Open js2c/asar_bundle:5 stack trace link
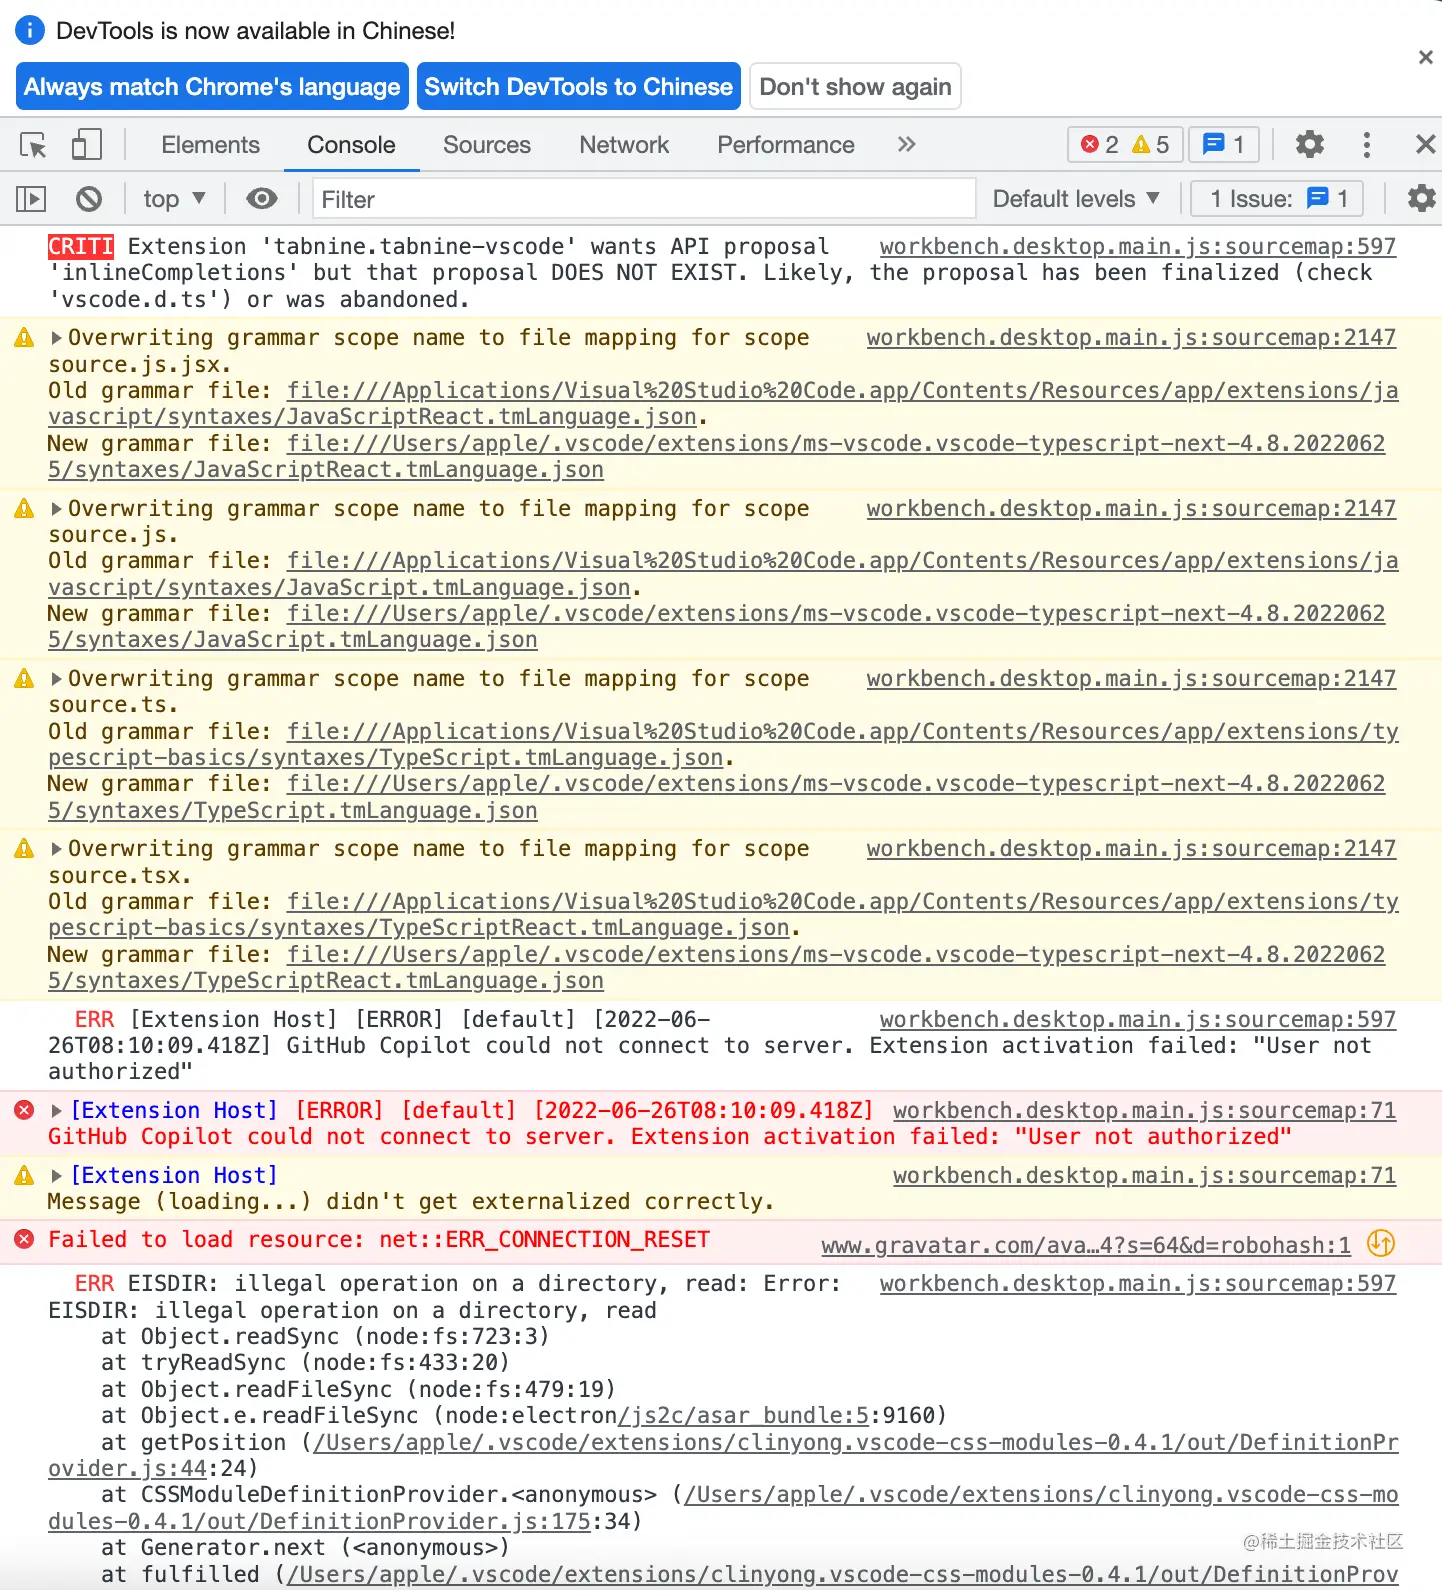This screenshot has height=1590, width=1442. (x=744, y=1416)
